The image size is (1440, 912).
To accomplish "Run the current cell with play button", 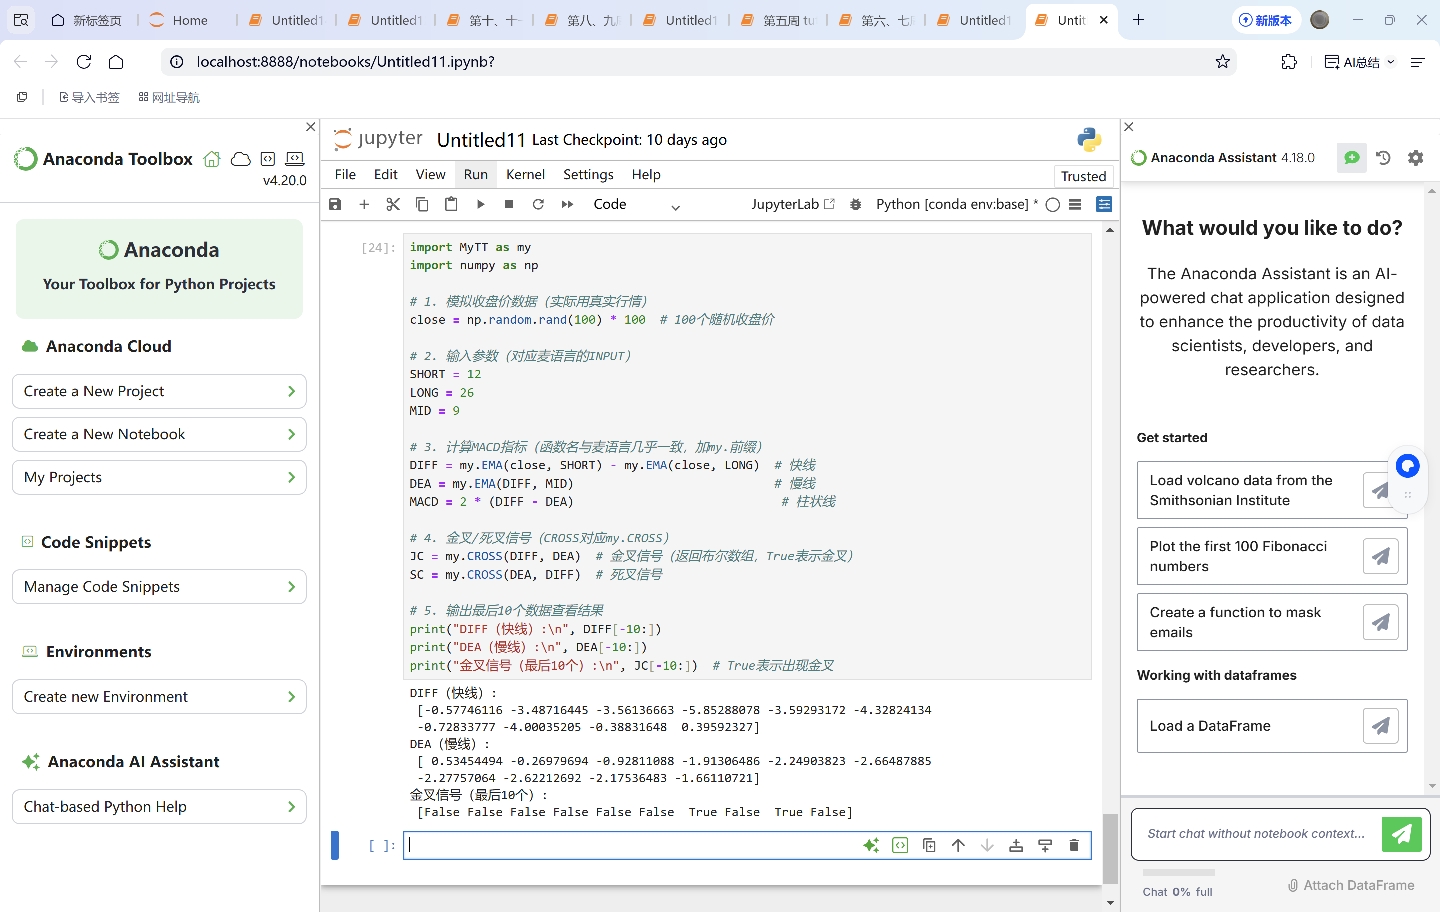I will point(480,204).
